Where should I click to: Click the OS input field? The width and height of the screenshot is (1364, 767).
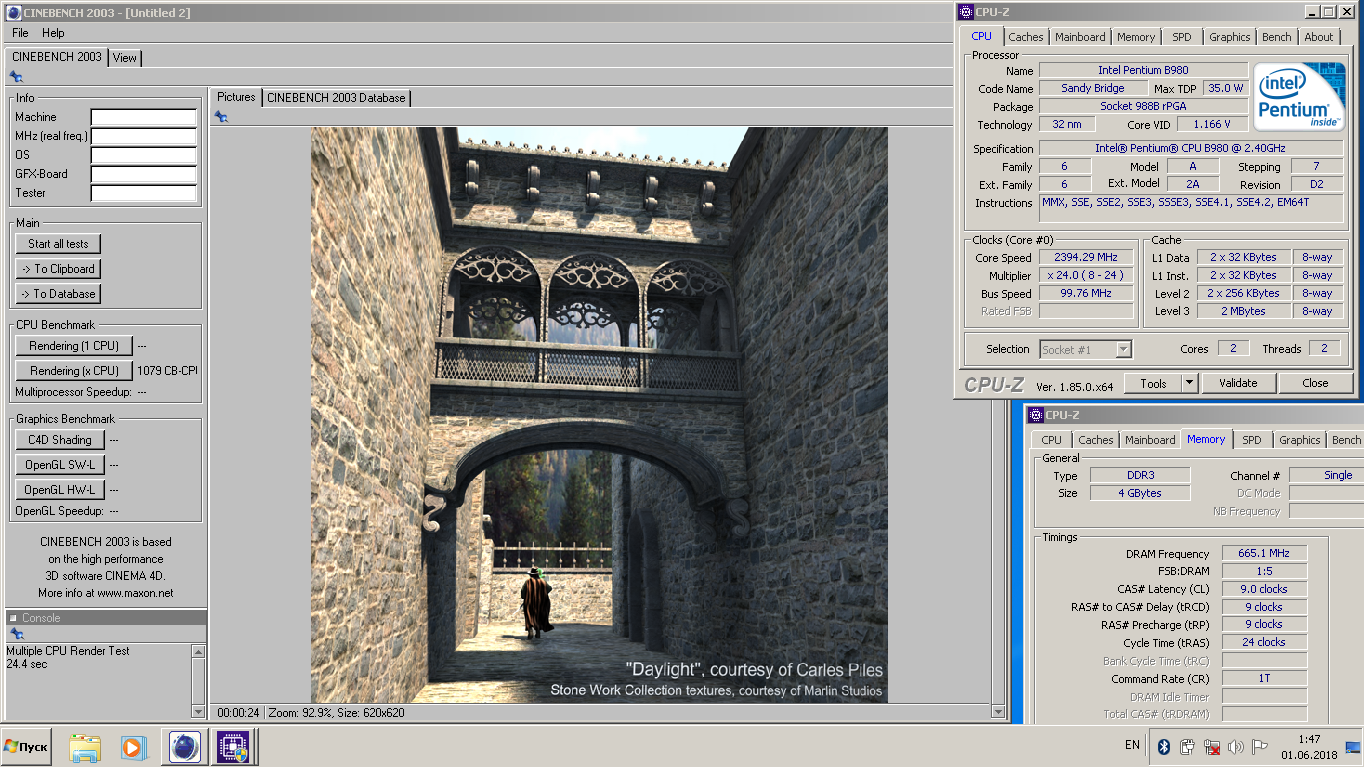coord(144,156)
